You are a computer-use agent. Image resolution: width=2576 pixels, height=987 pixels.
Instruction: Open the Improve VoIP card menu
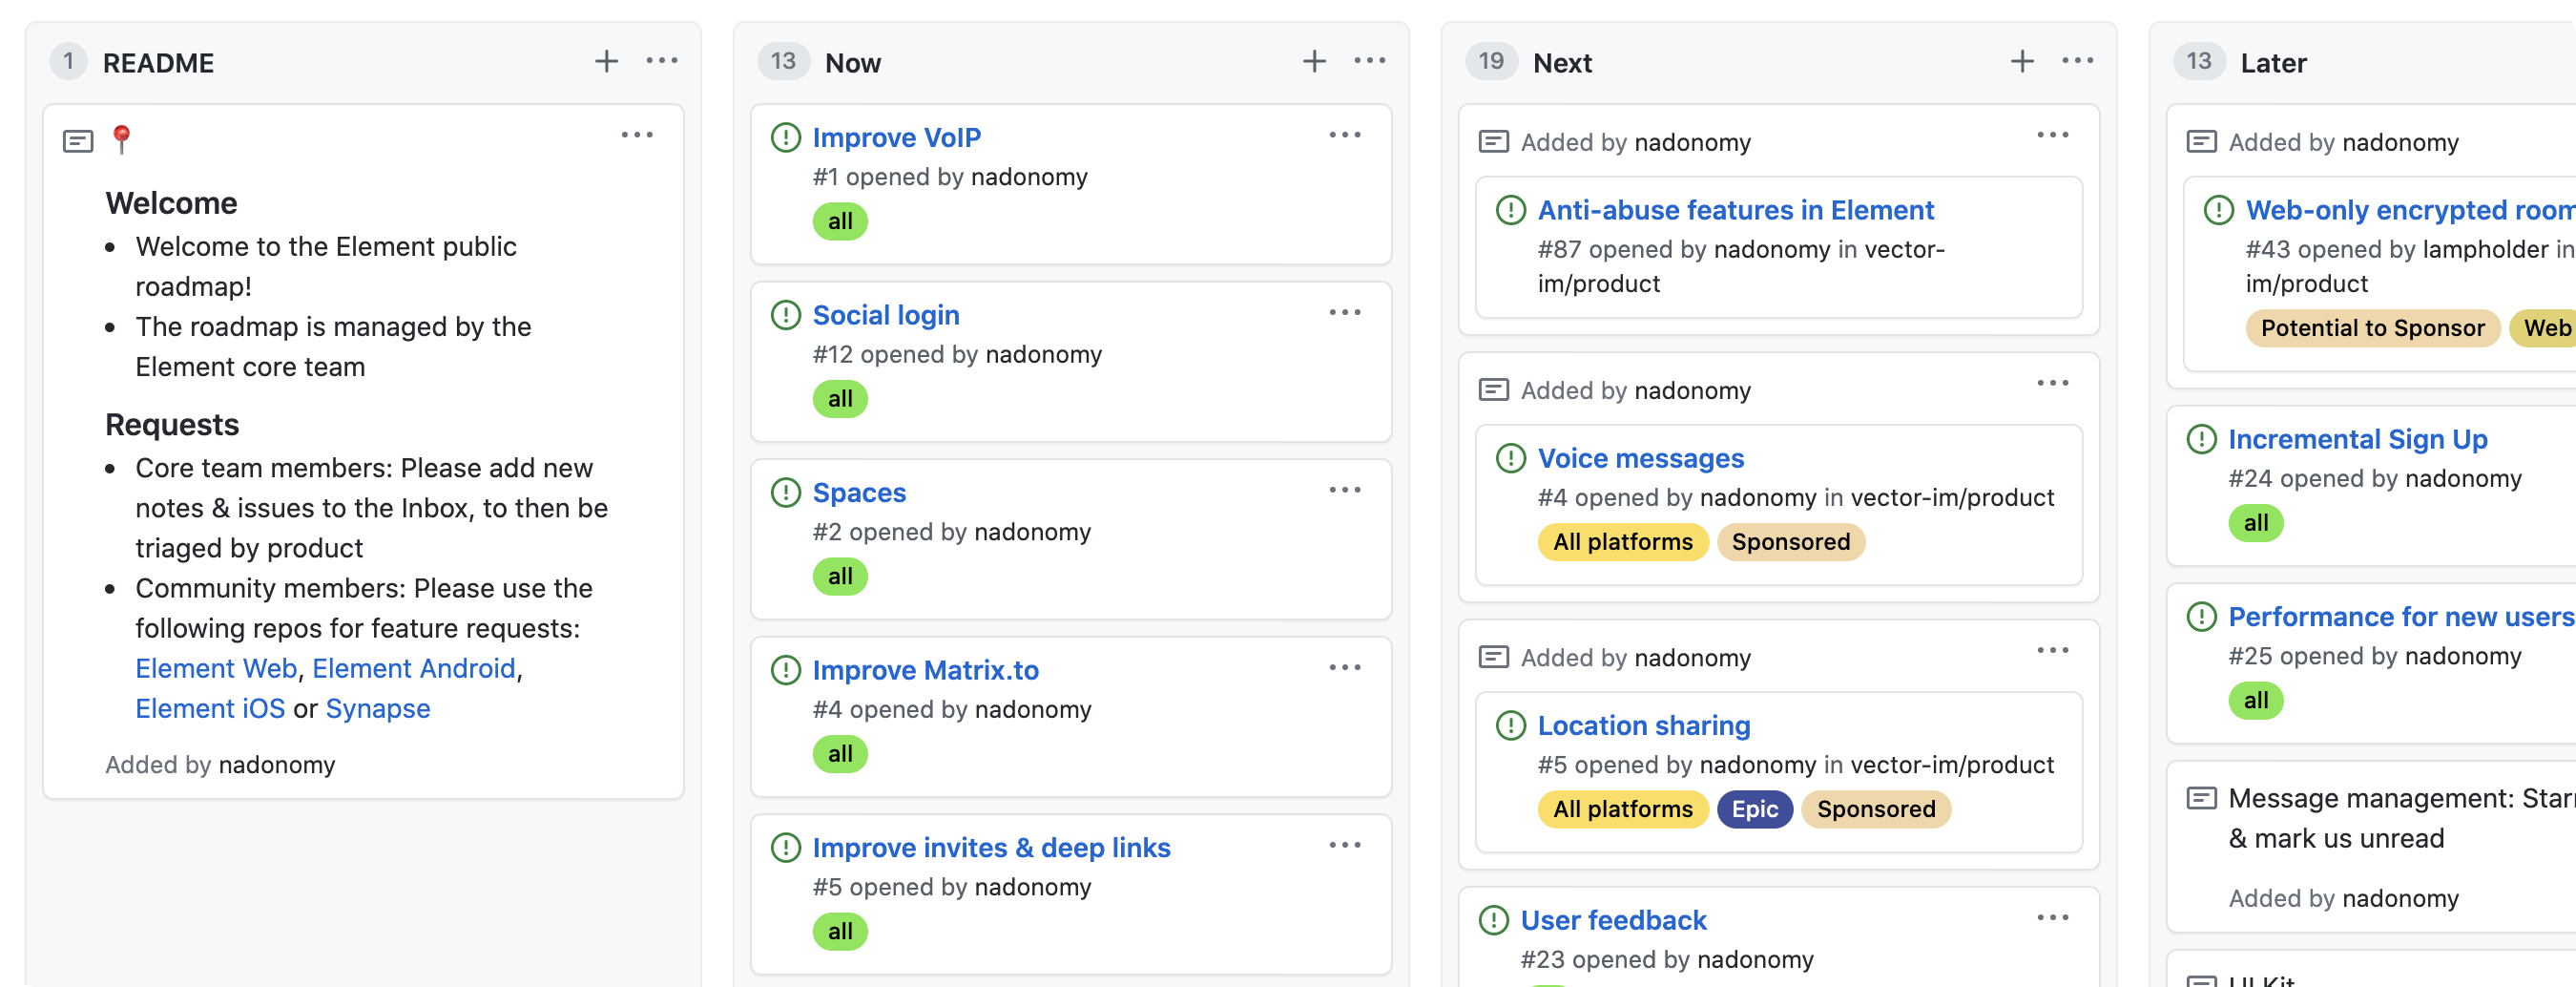[x=1345, y=135]
